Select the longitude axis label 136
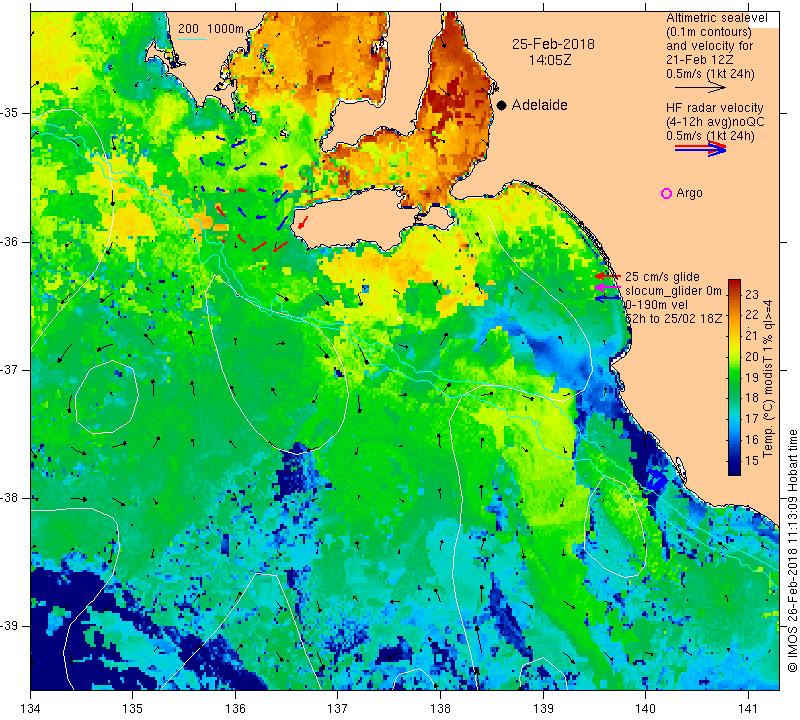The image size is (800, 720). (x=235, y=709)
